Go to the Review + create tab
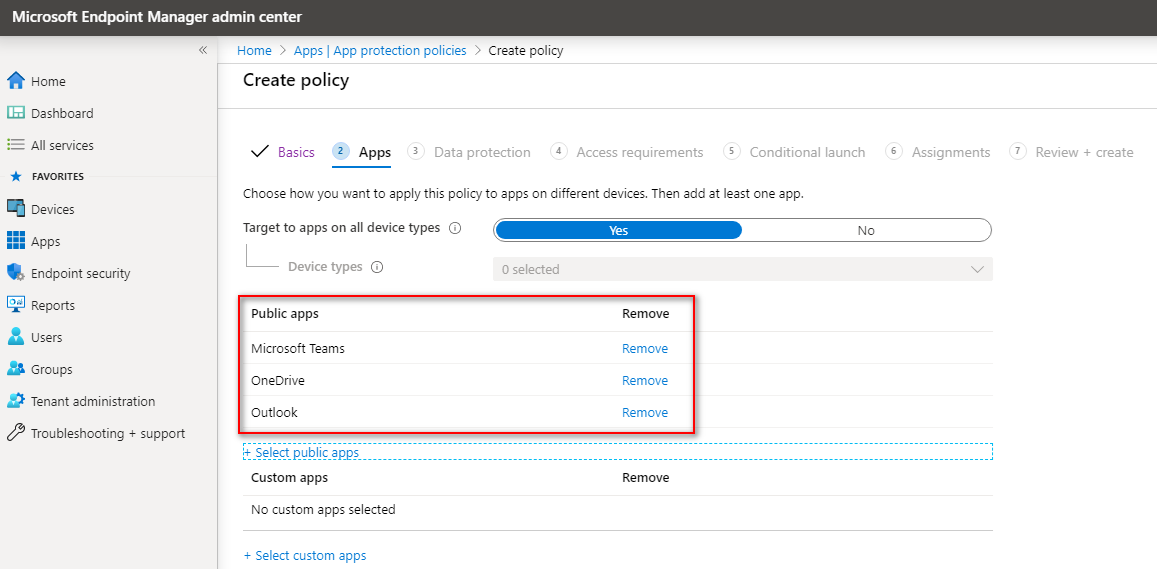Image resolution: width=1157 pixels, height=569 pixels. 1084,152
